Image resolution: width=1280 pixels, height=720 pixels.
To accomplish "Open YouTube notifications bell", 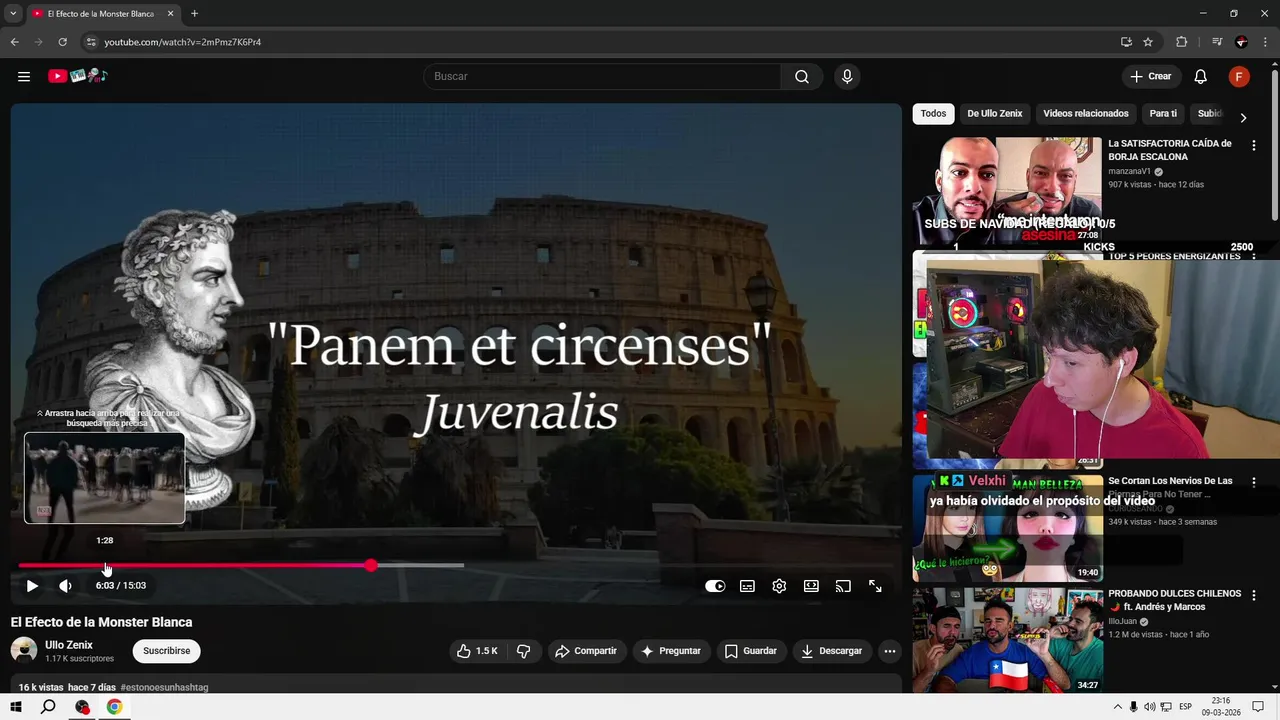I will 1201,77.
